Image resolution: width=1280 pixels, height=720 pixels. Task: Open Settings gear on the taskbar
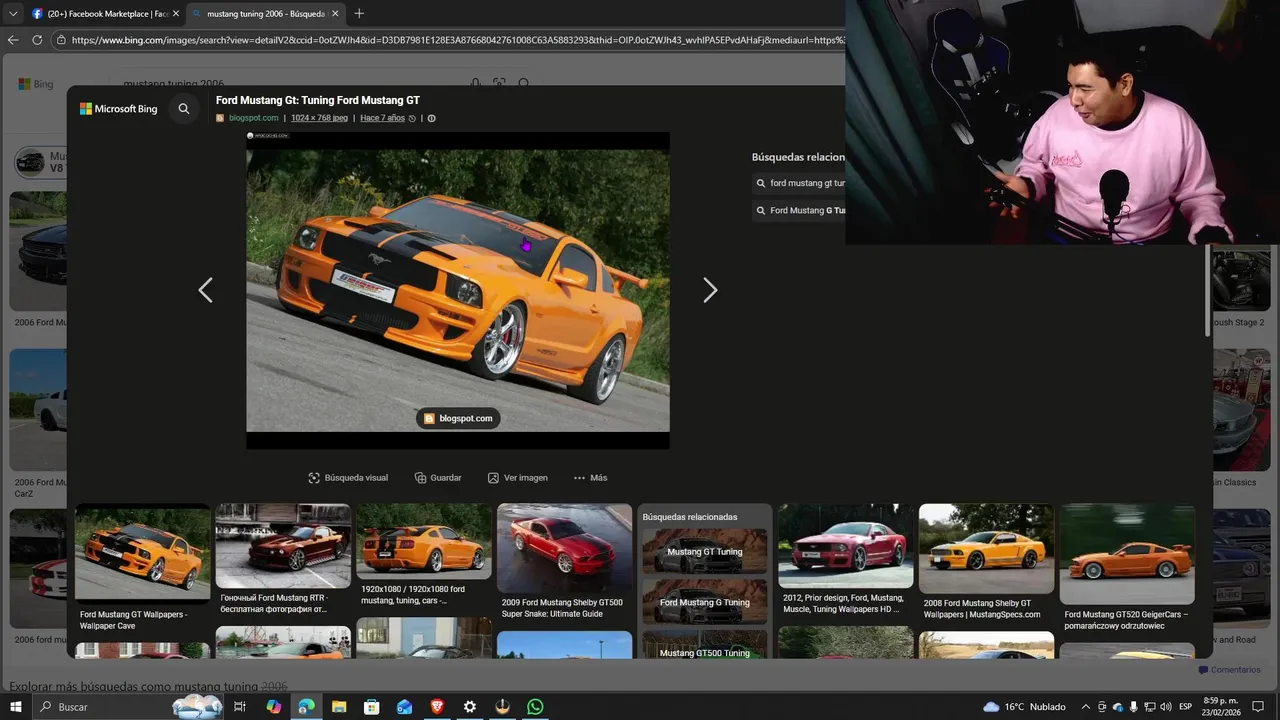click(x=470, y=707)
